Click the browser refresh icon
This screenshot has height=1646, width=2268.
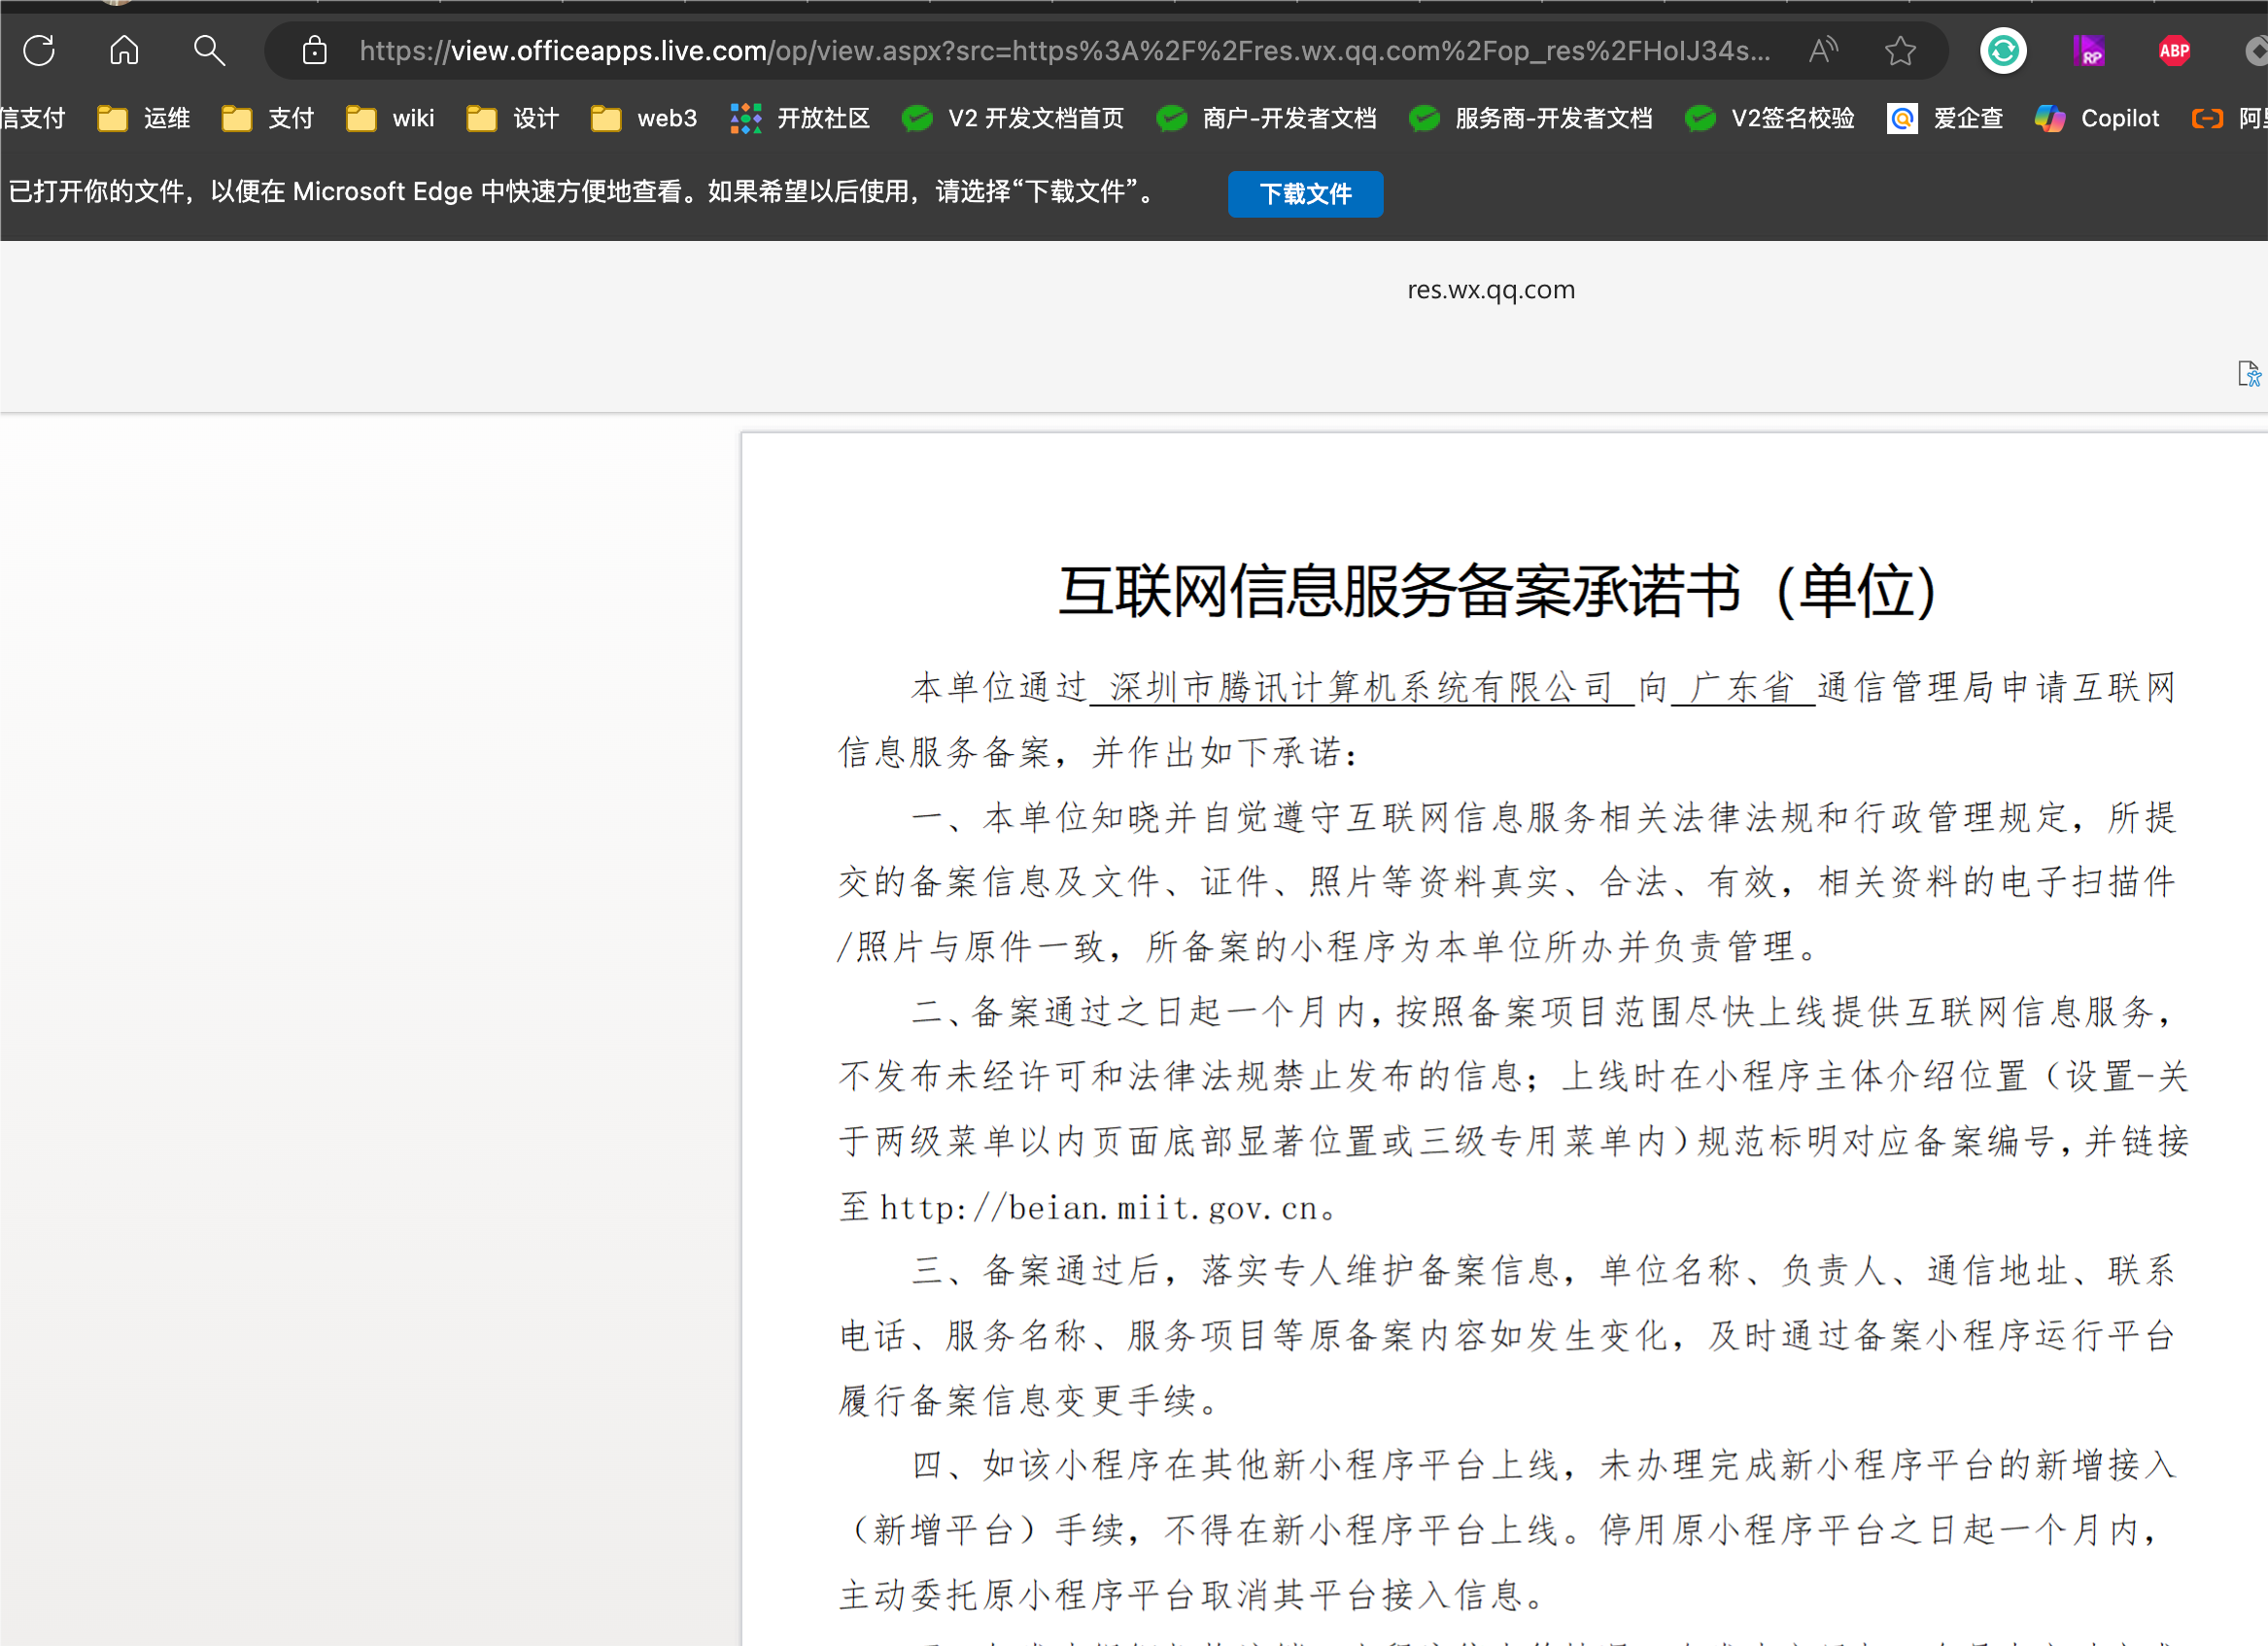click(x=39, y=50)
